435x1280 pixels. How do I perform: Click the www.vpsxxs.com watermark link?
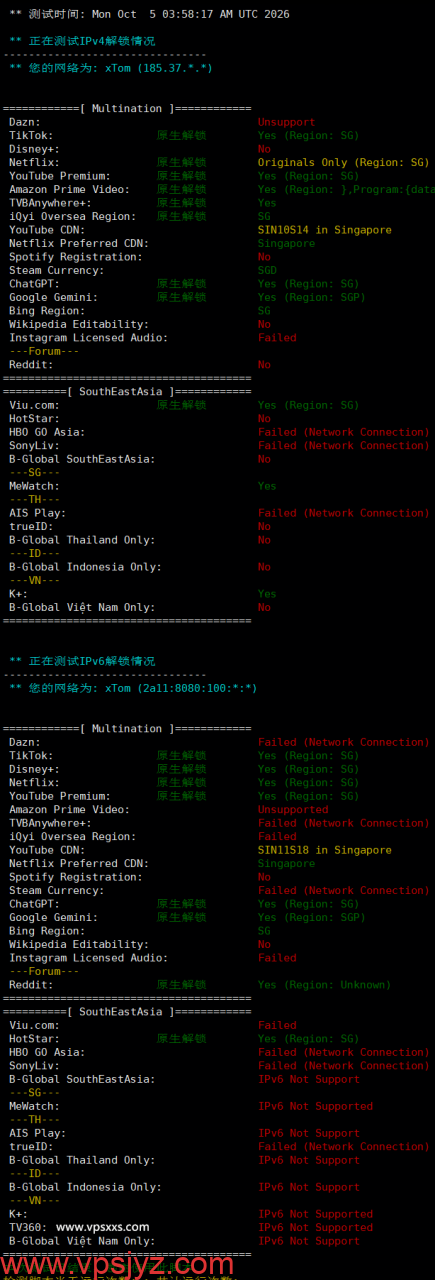[x=102, y=1227]
